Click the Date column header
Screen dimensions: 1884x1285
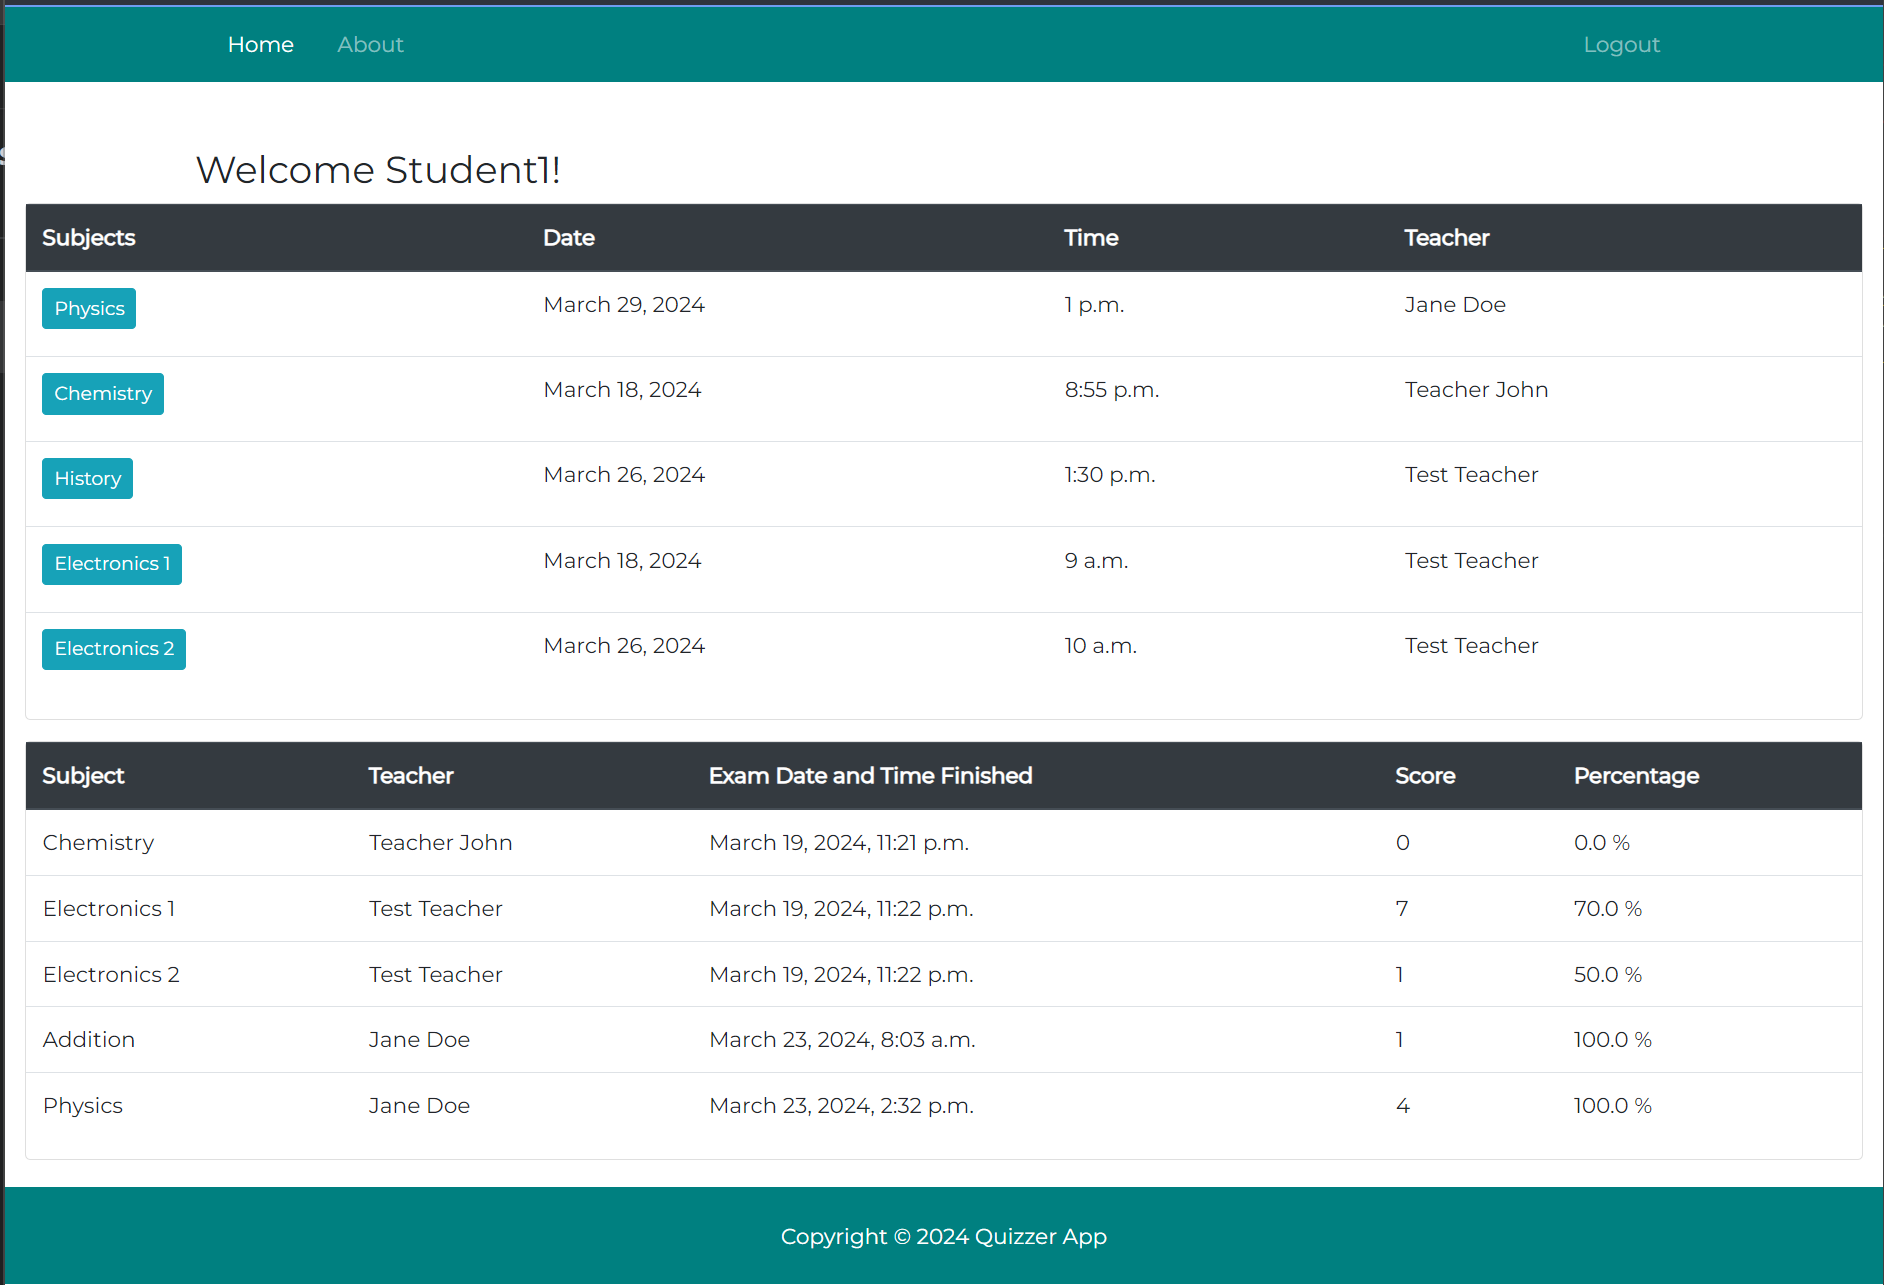point(569,238)
